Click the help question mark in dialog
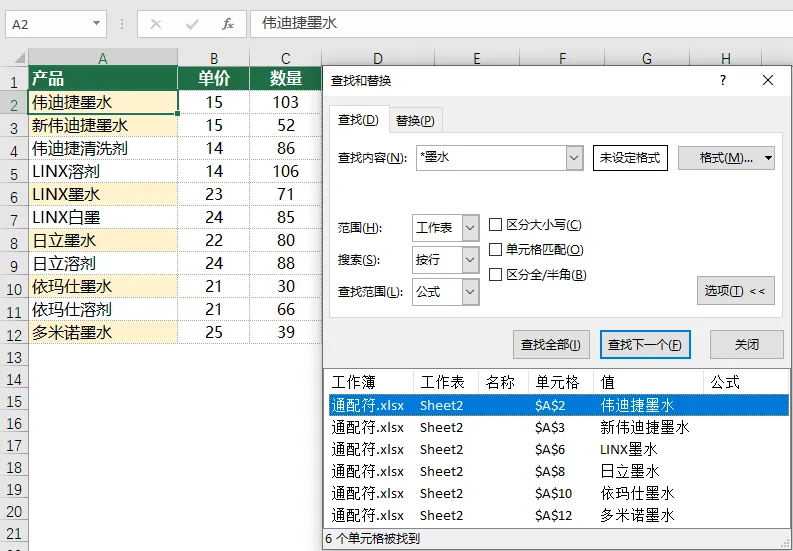Screen dimensions: 793x551 pos(723,80)
